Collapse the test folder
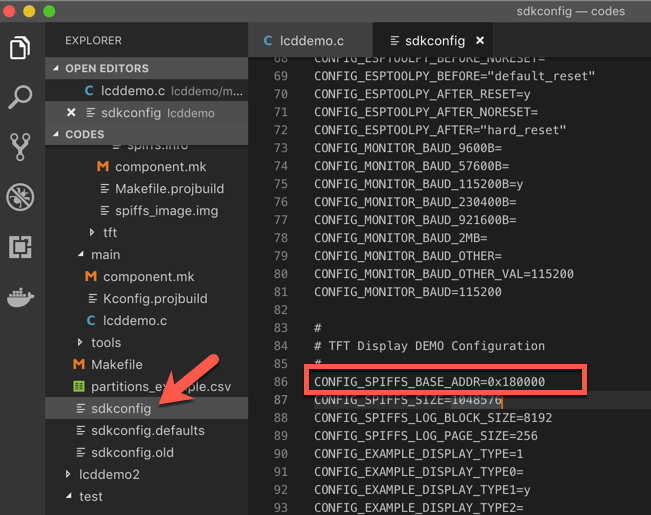The width and height of the screenshot is (651, 515). coord(69,496)
